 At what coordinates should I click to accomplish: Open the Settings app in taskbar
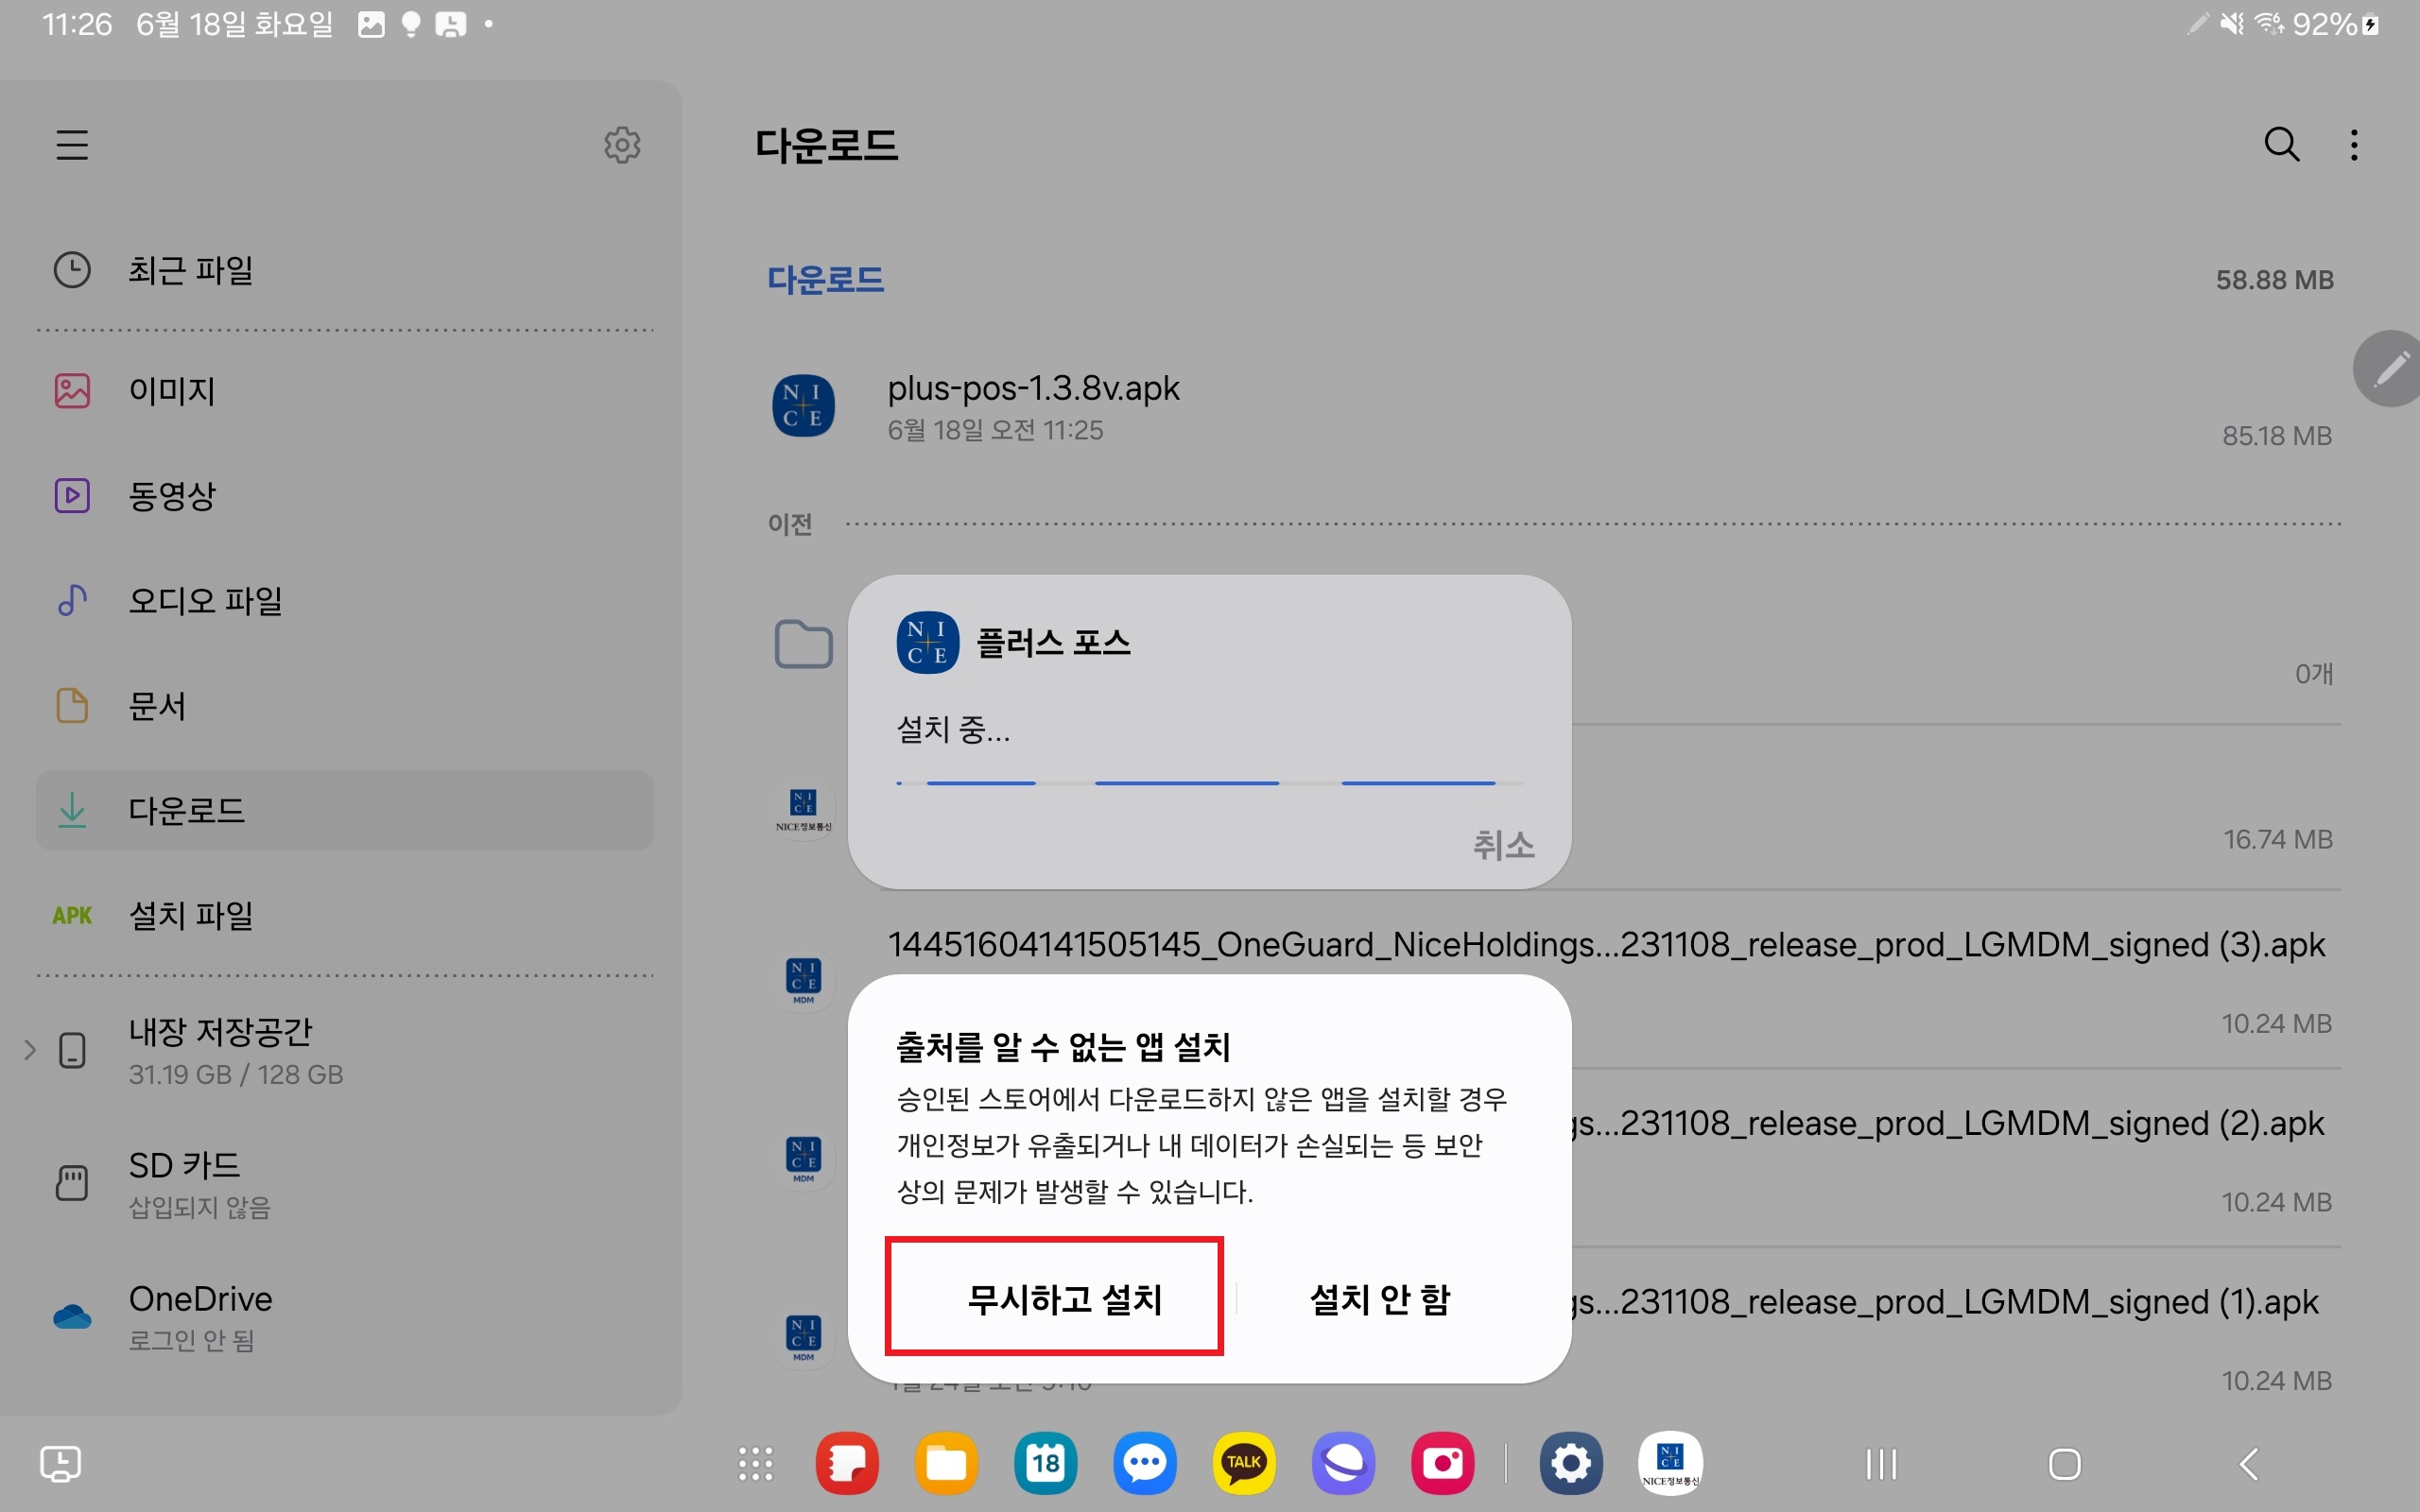point(1570,1463)
